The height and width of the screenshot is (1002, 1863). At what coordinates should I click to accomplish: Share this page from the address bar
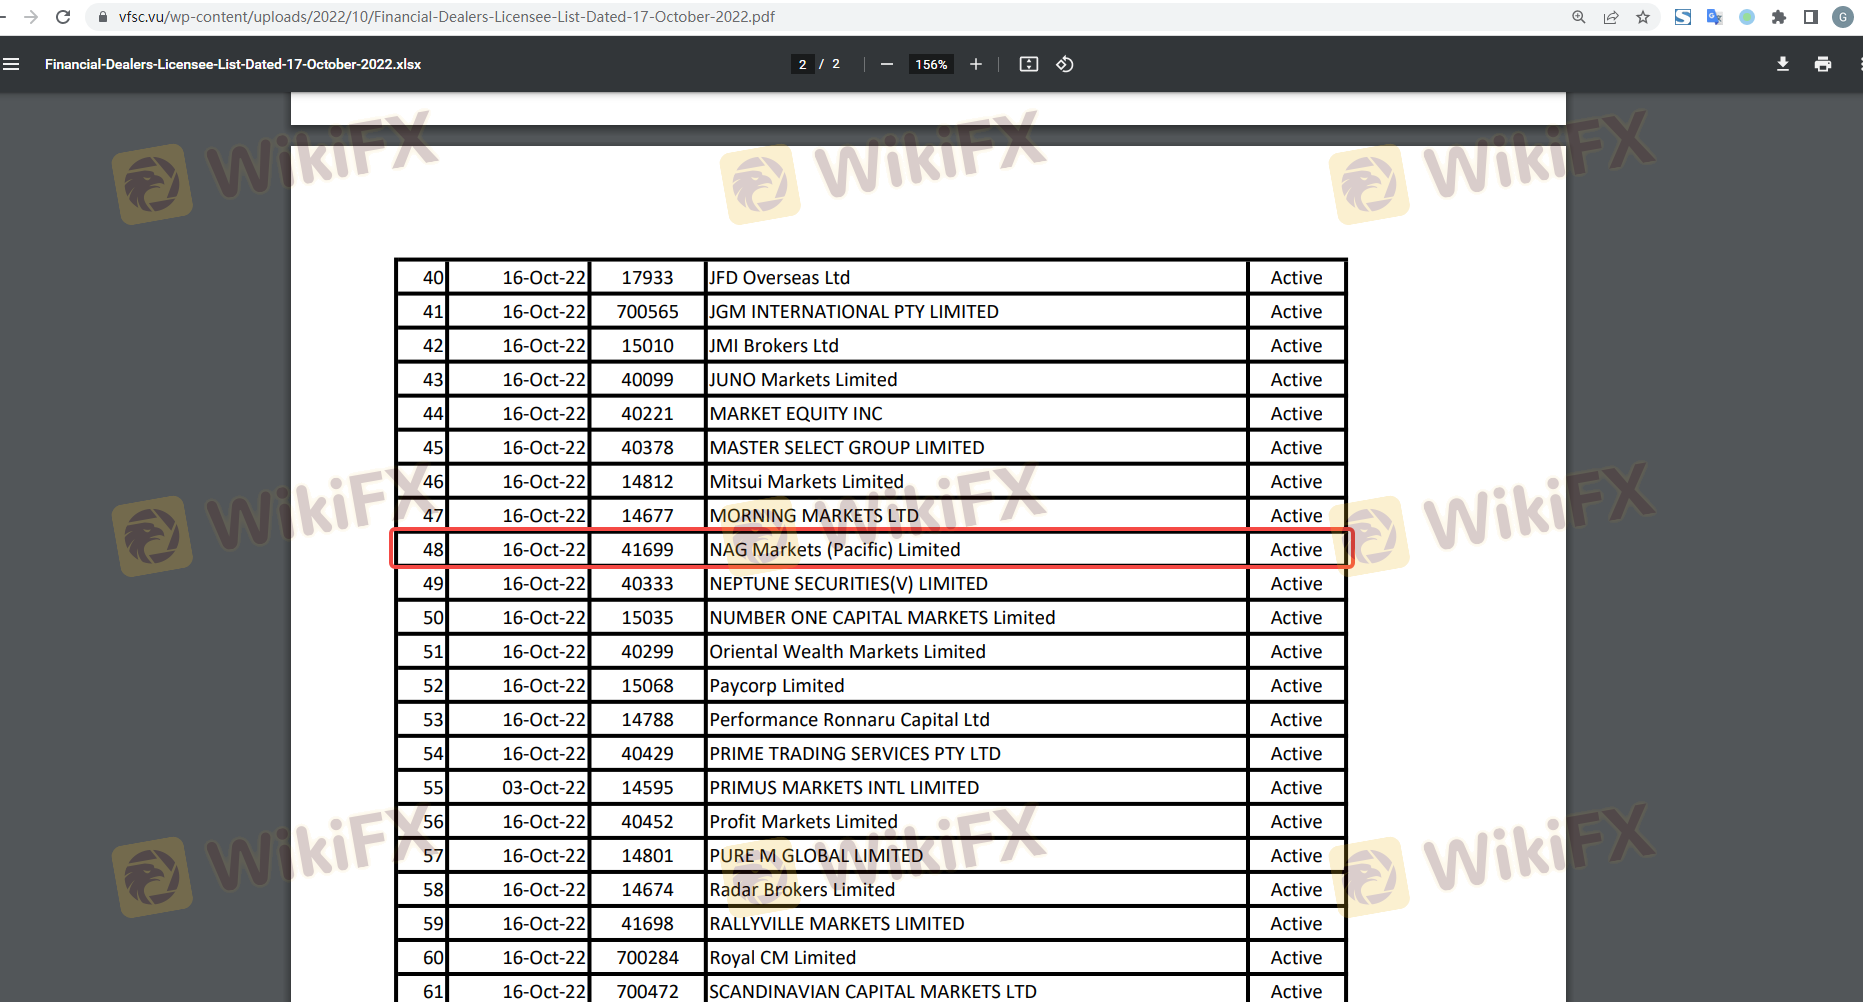pyautogui.click(x=1611, y=17)
